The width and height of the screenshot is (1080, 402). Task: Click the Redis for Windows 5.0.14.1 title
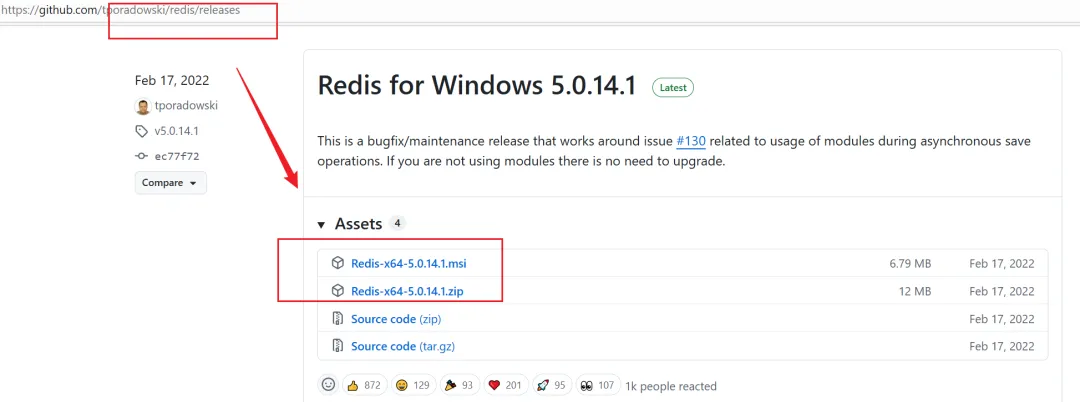pyautogui.click(x=477, y=86)
